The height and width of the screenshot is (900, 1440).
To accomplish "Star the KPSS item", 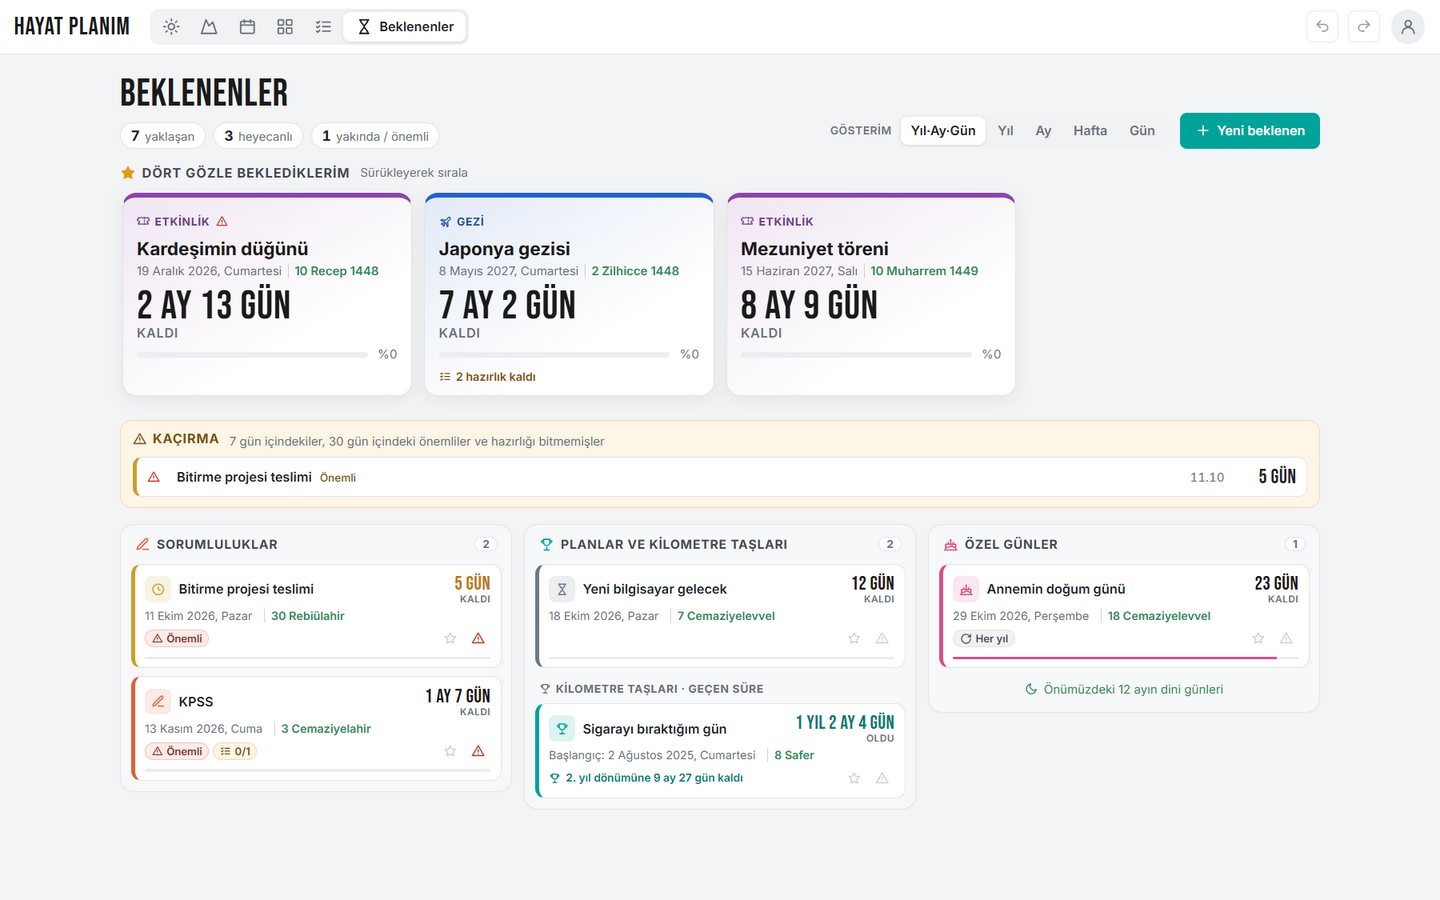I will (450, 751).
